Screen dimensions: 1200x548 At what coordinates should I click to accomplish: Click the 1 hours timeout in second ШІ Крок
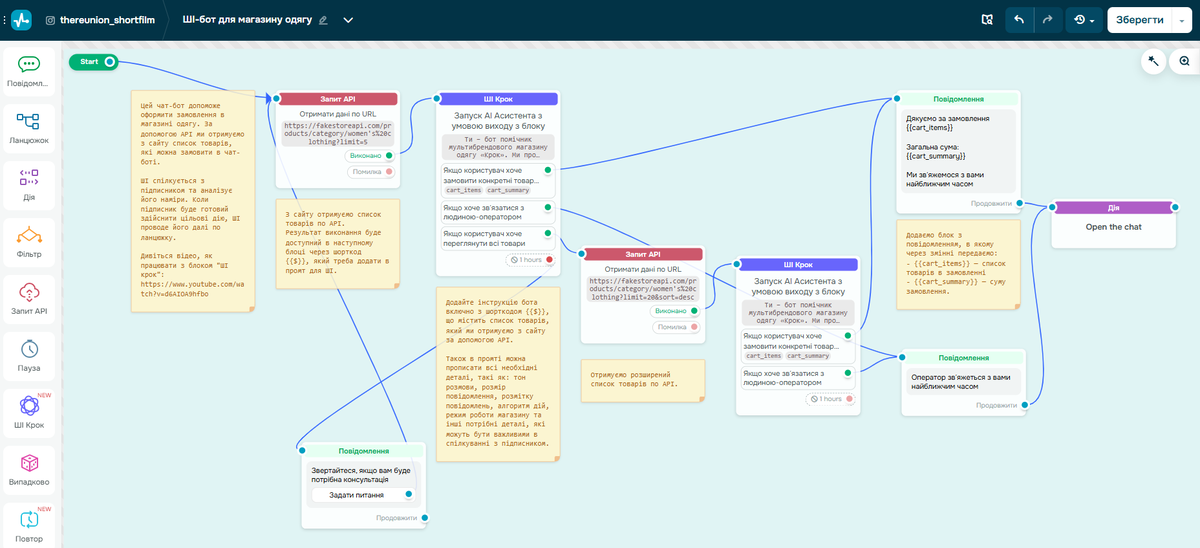tap(831, 399)
